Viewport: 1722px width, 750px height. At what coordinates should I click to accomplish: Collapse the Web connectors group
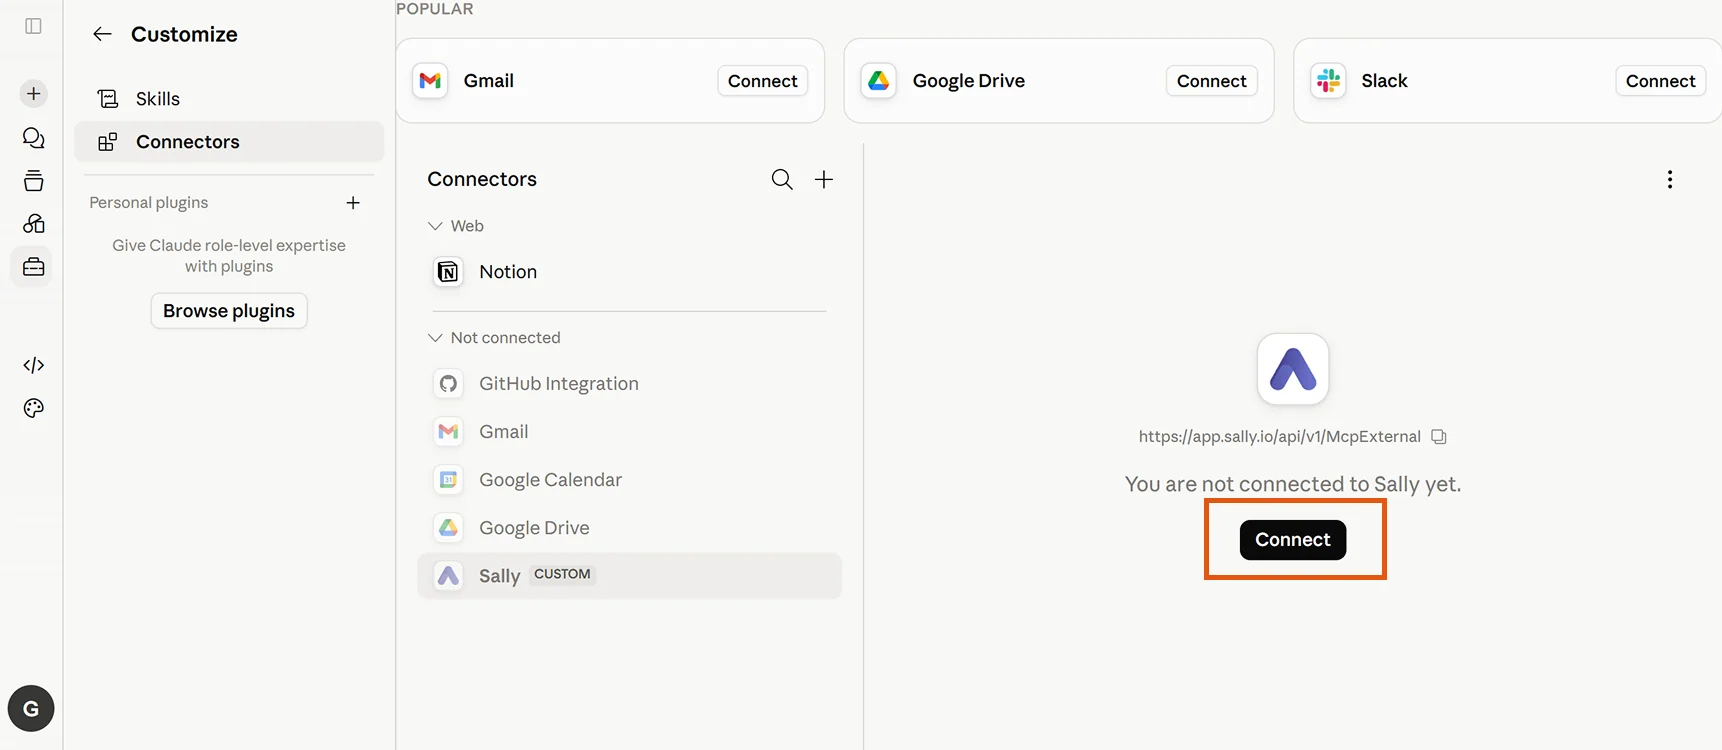pos(435,226)
